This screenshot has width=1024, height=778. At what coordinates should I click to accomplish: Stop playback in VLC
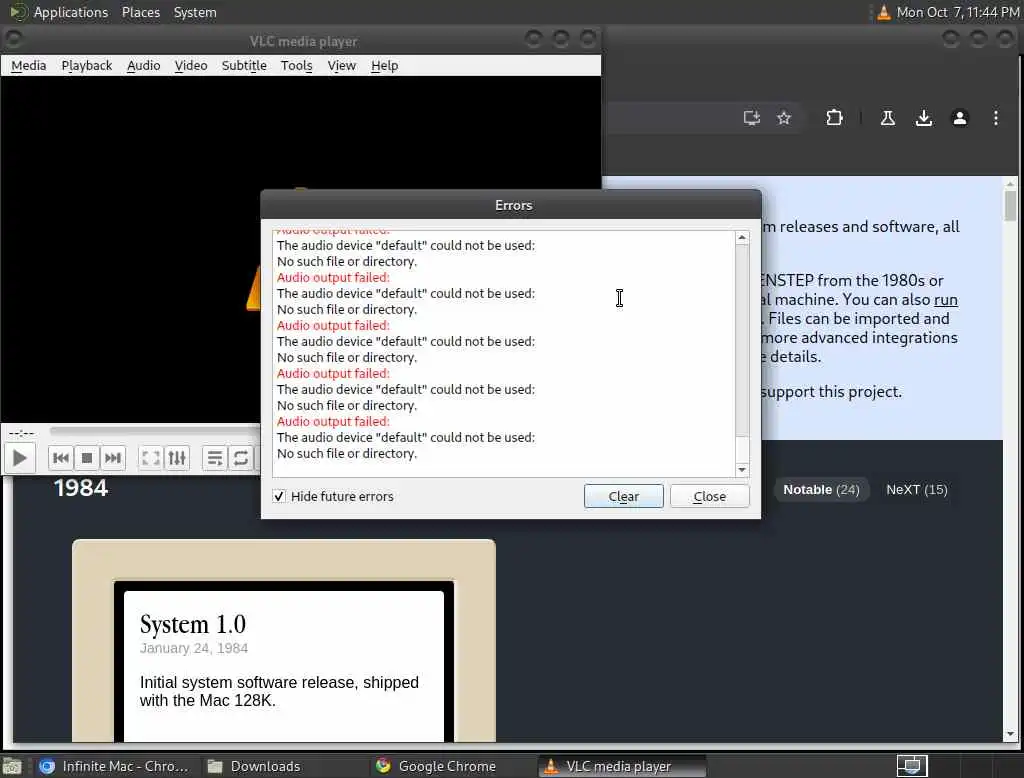[x=86, y=458]
